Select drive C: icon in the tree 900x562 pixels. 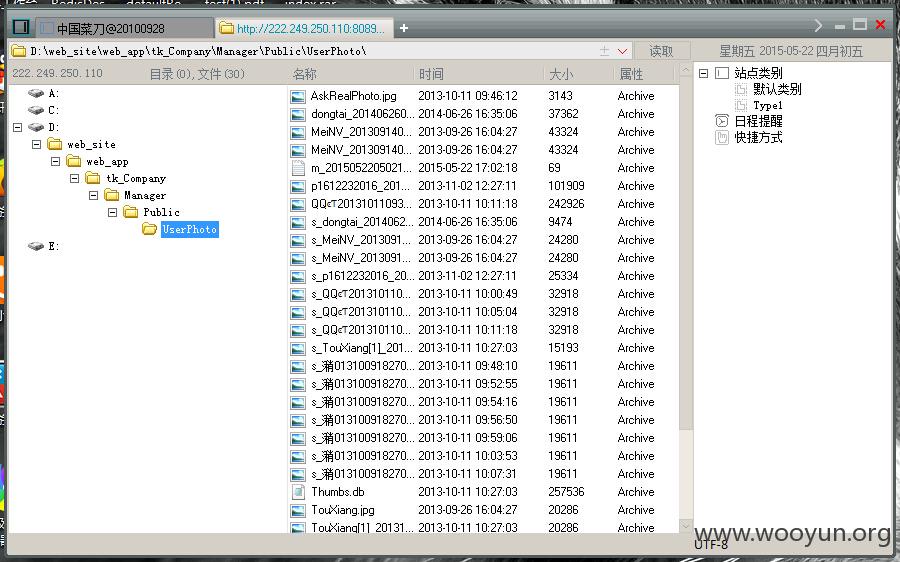click(36, 110)
